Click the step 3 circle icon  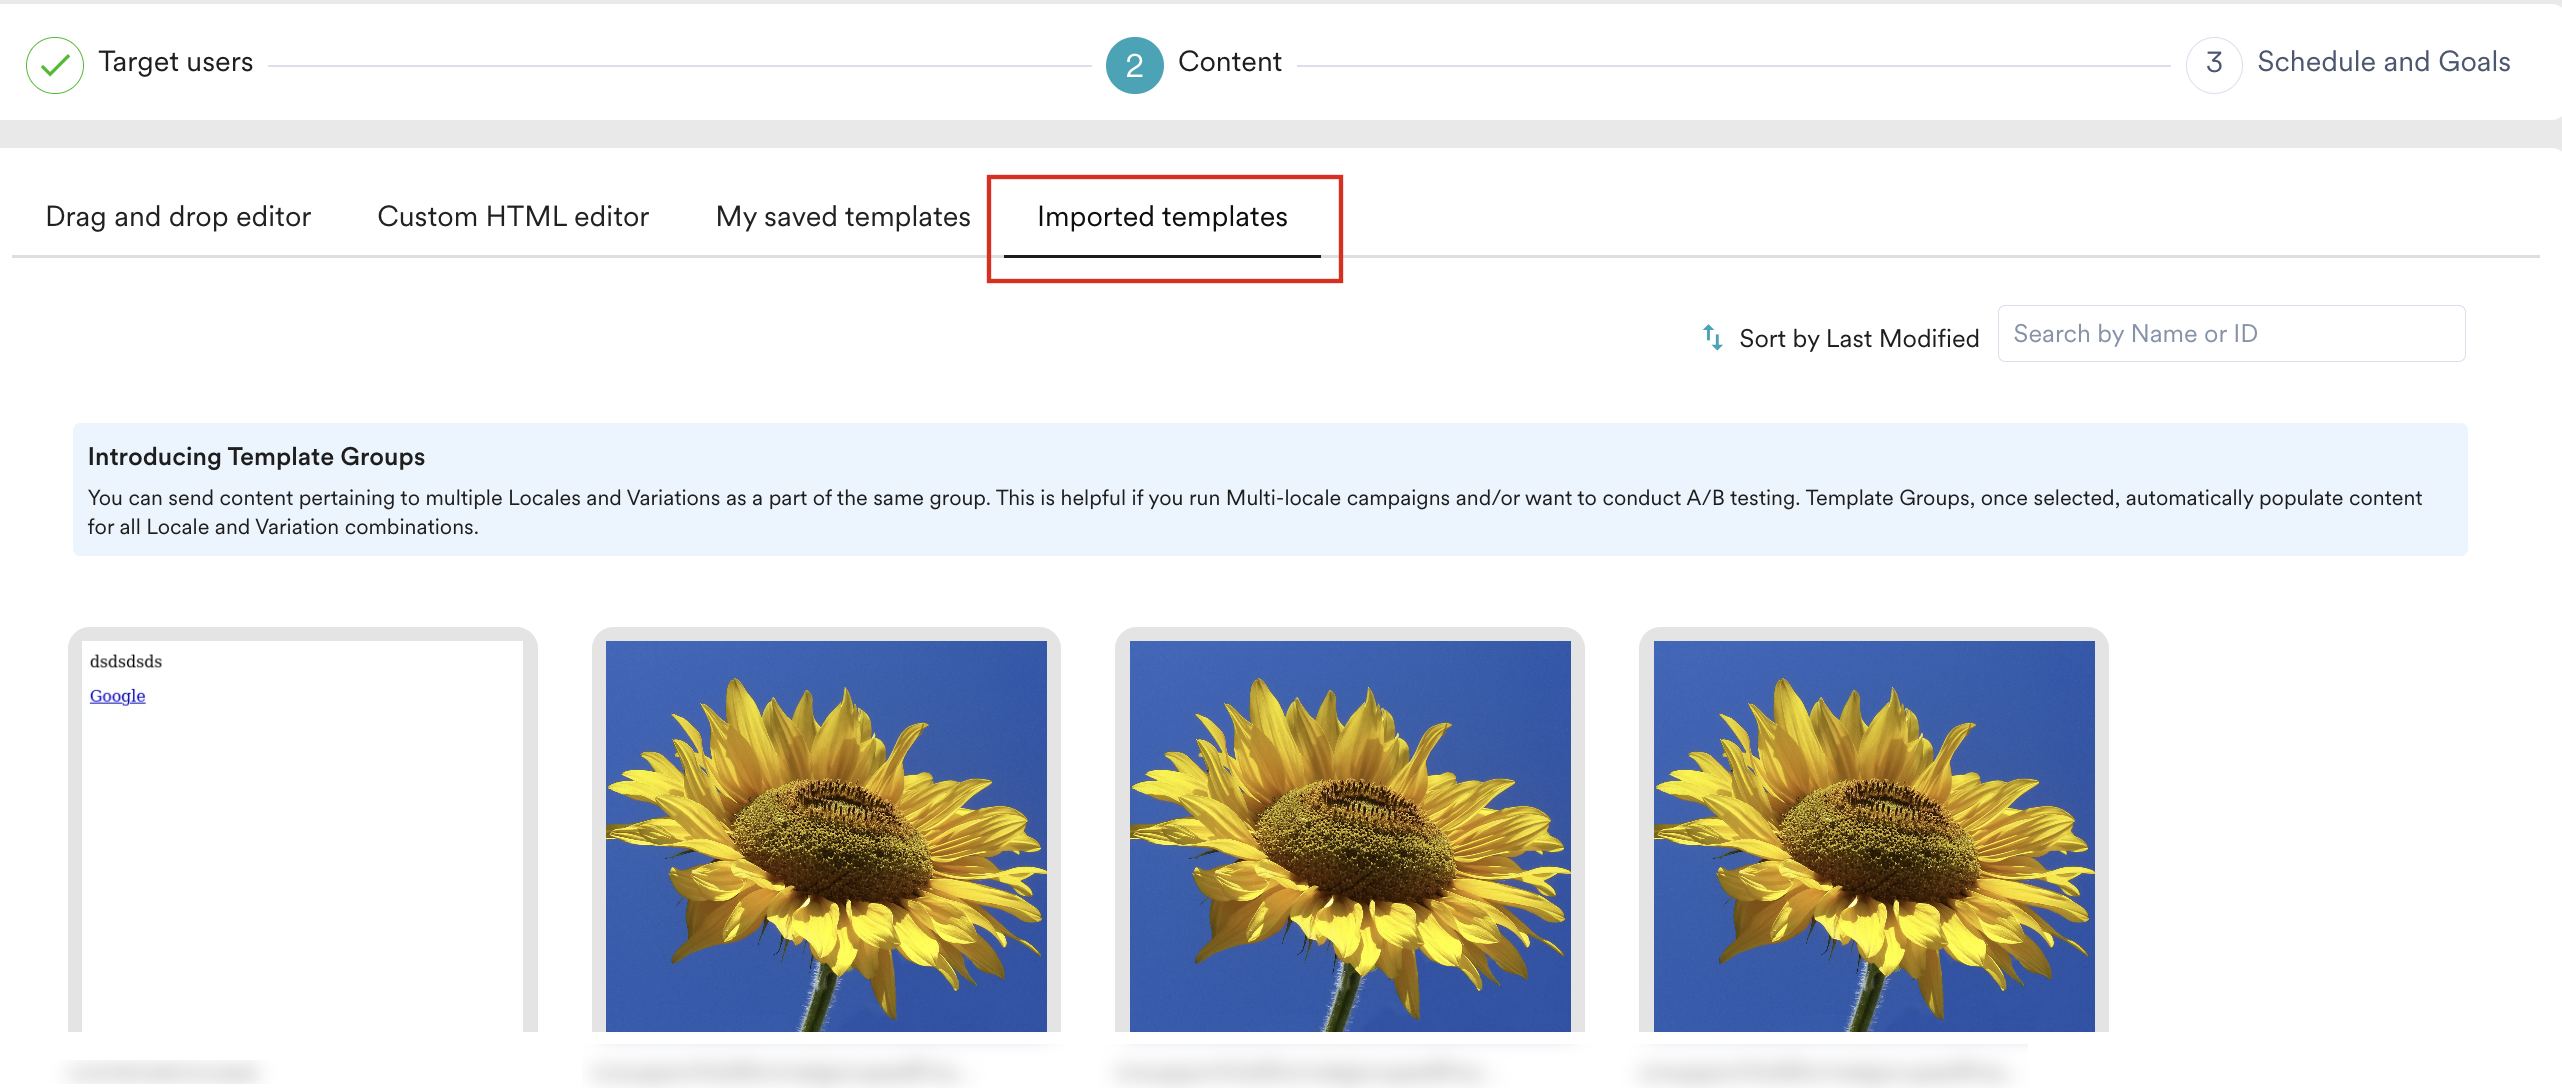[2213, 65]
